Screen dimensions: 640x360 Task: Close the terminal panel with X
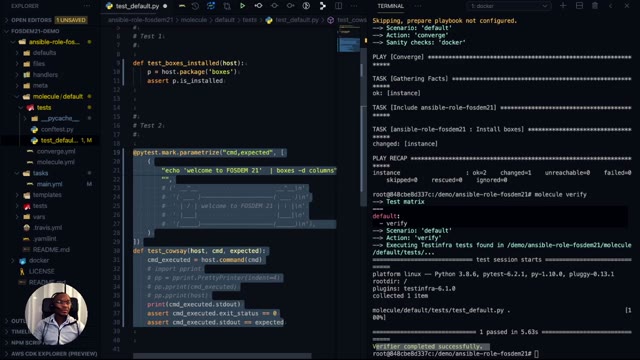tap(627, 6)
